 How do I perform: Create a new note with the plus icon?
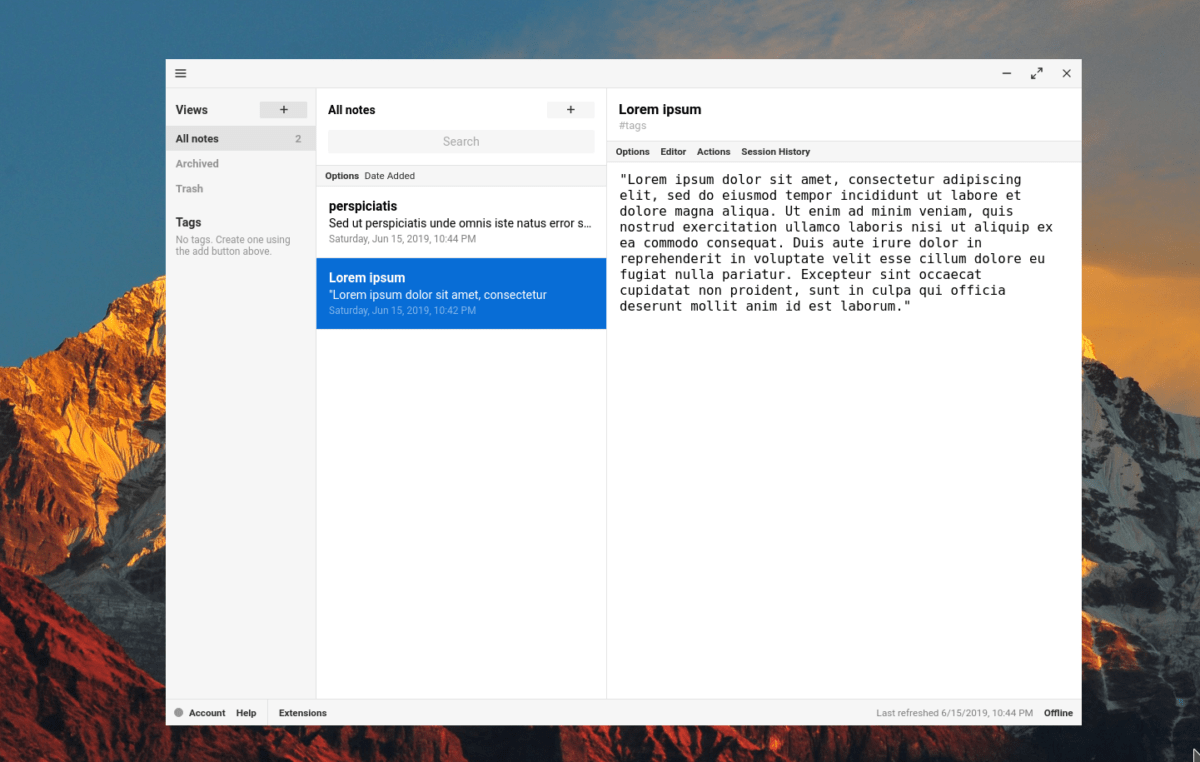point(570,109)
